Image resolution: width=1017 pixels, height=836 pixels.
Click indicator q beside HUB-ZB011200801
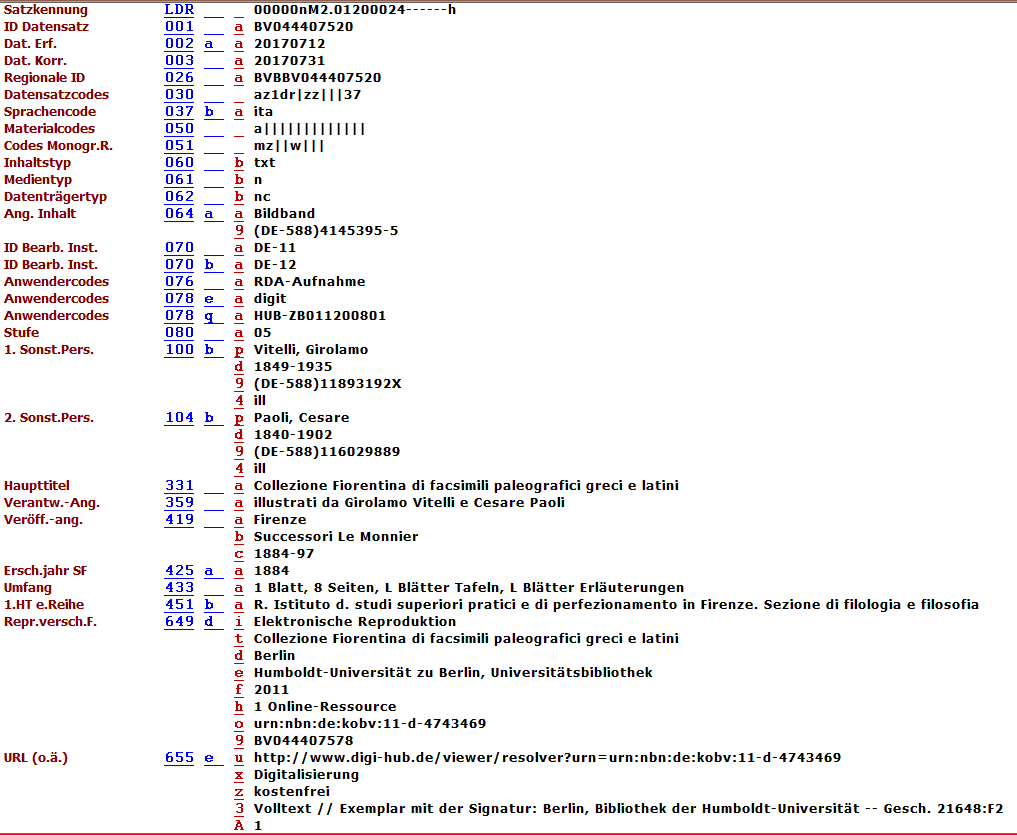(210, 316)
